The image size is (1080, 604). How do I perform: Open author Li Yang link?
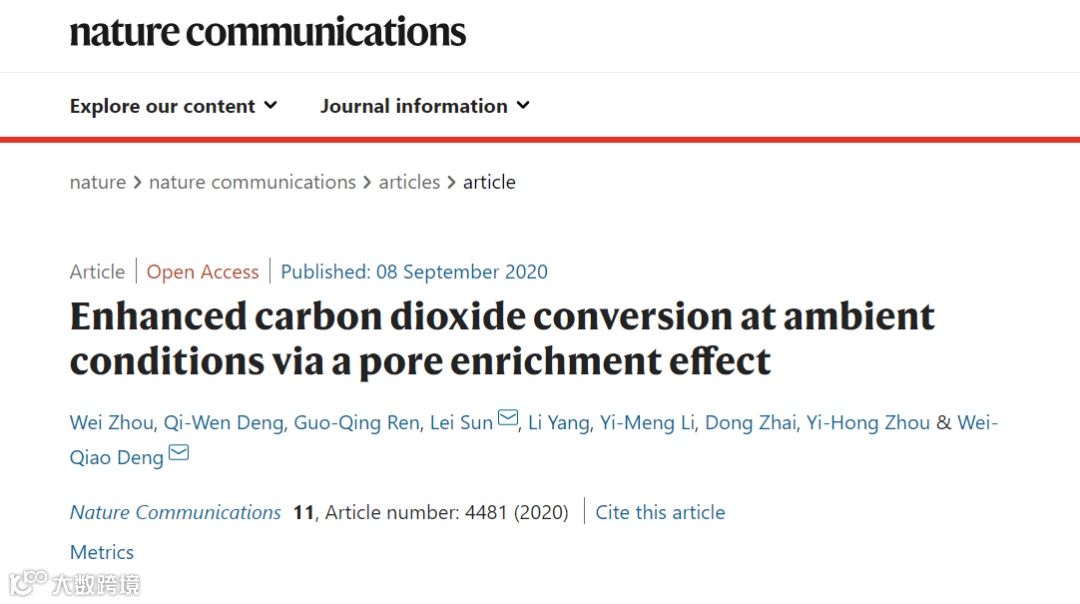558,423
